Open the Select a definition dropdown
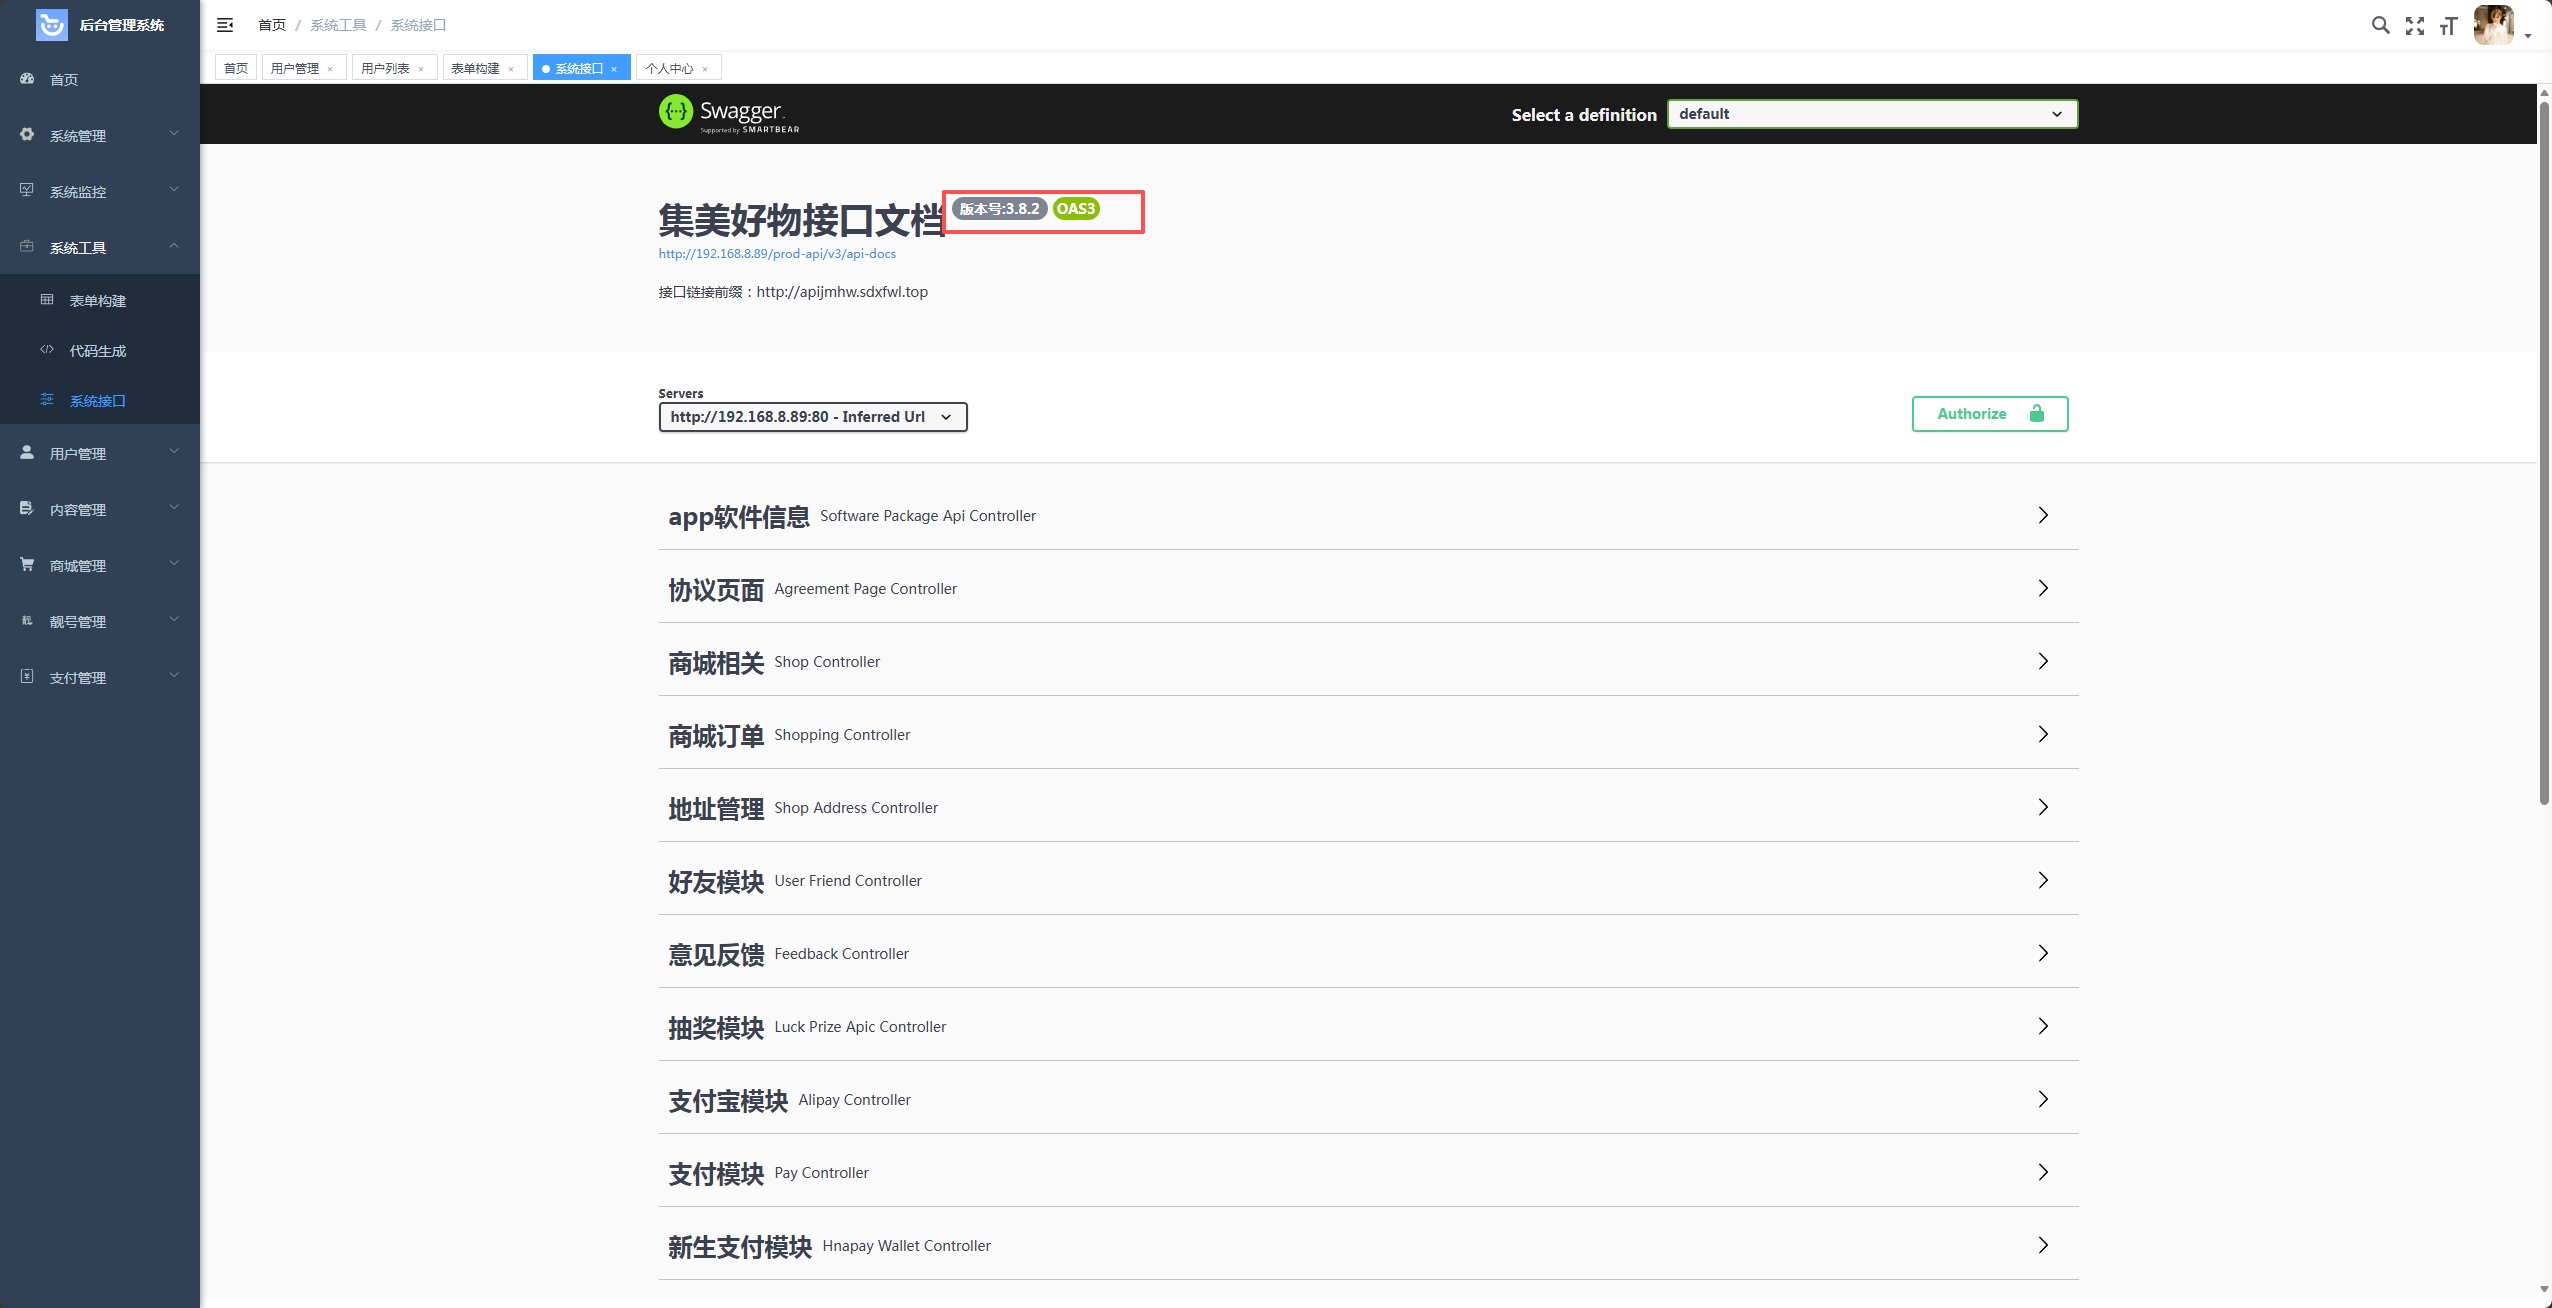The width and height of the screenshot is (2552, 1308). [1871, 114]
